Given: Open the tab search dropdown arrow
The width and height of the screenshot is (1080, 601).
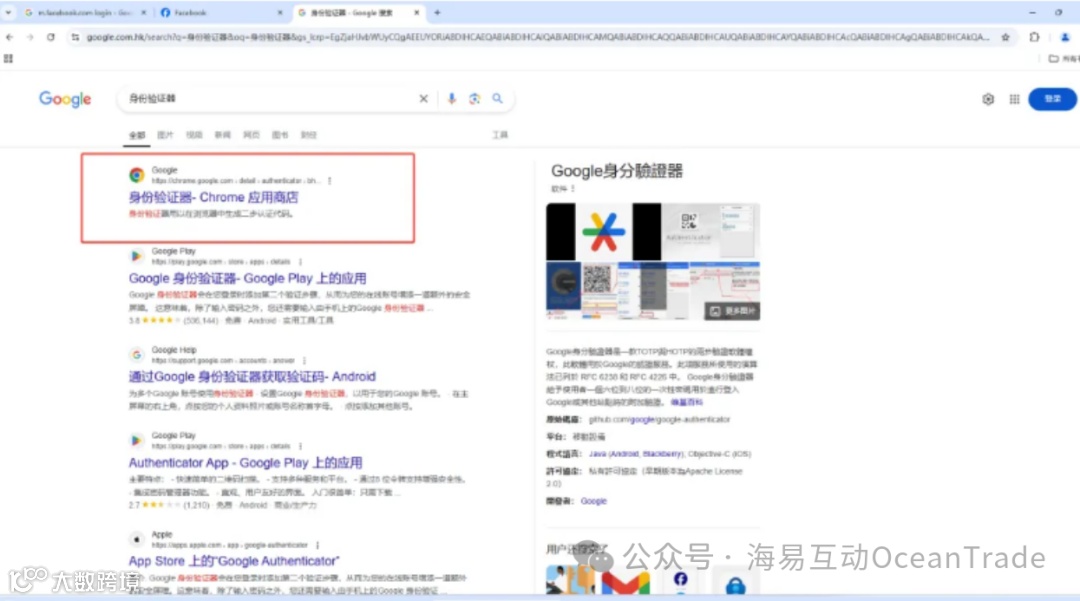Looking at the screenshot, I should tap(8, 12).
